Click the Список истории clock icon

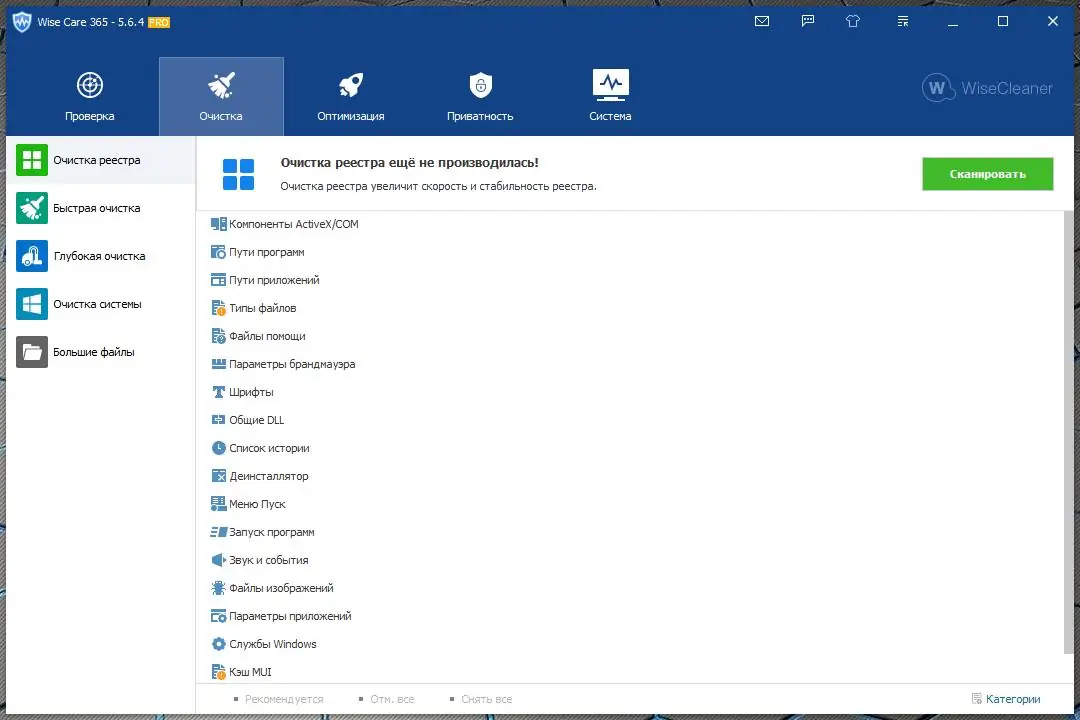tap(218, 448)
